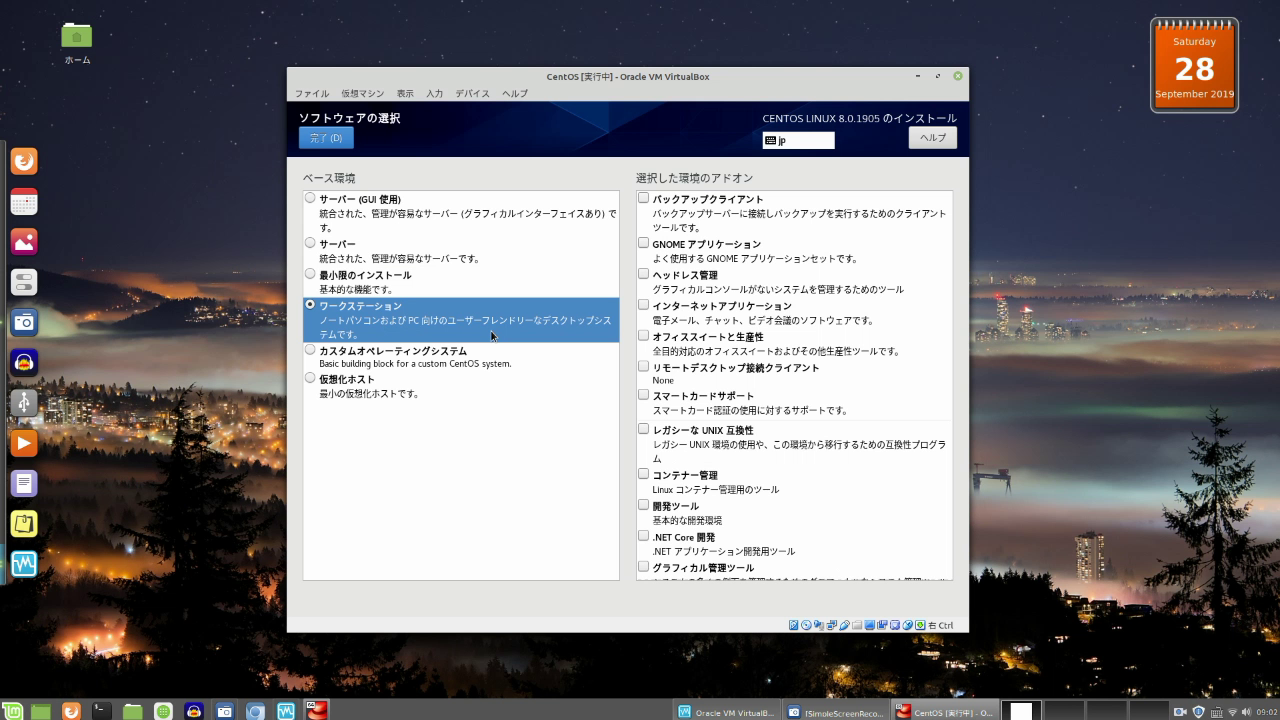Switch to Oracle VM VirtualBox taskbar window
The width and height of the screenshot is (1280, 720).
[x=727, y=712]
